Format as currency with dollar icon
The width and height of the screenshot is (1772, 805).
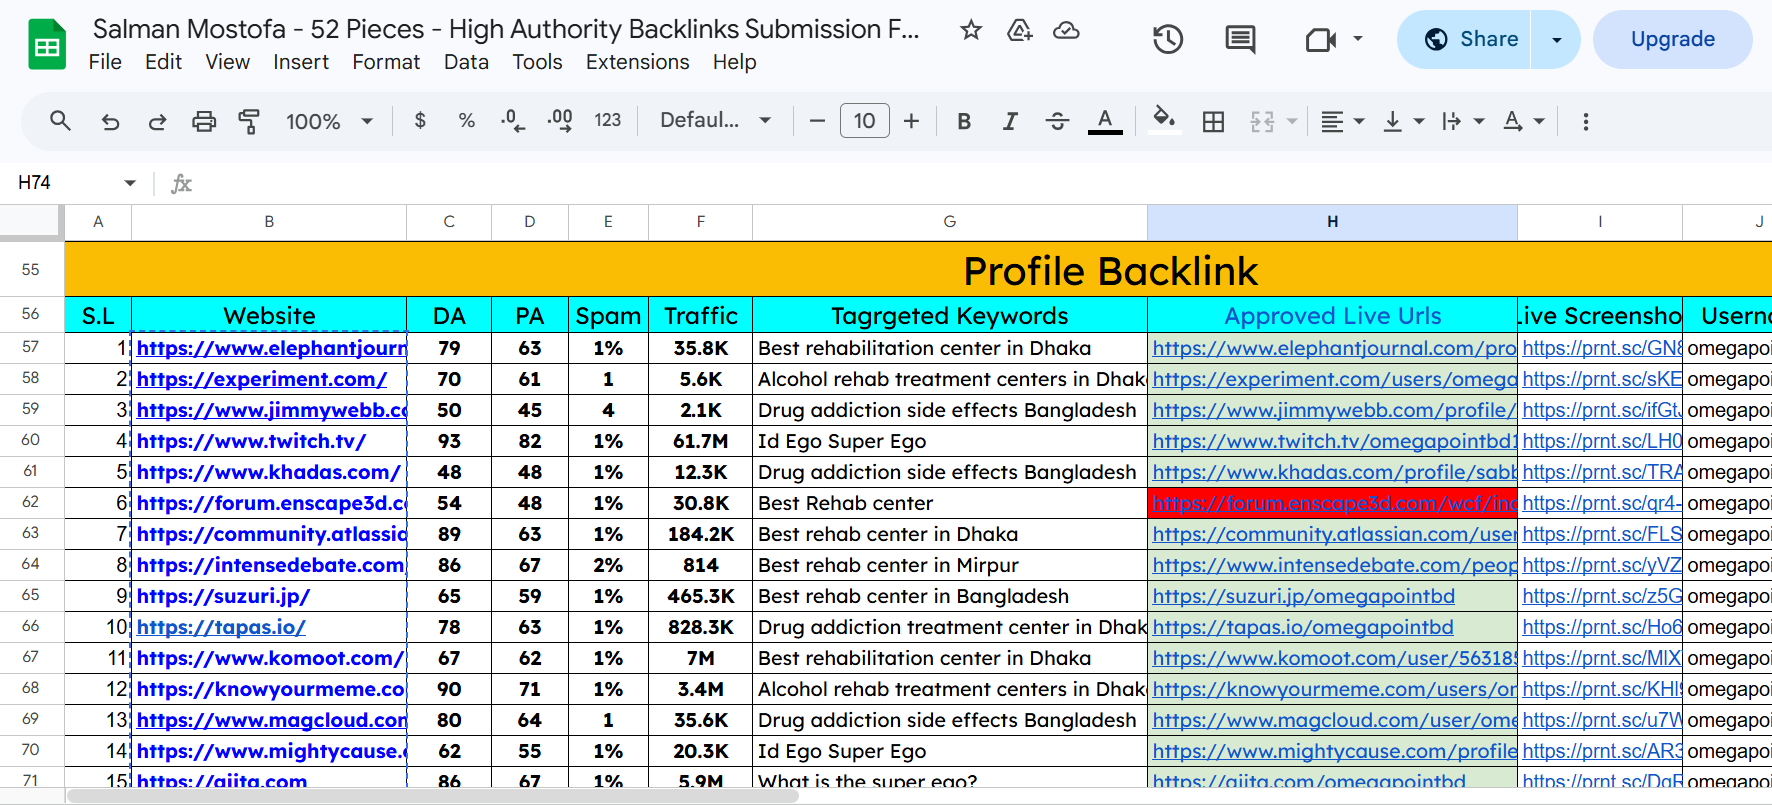[x=420, y=121]
